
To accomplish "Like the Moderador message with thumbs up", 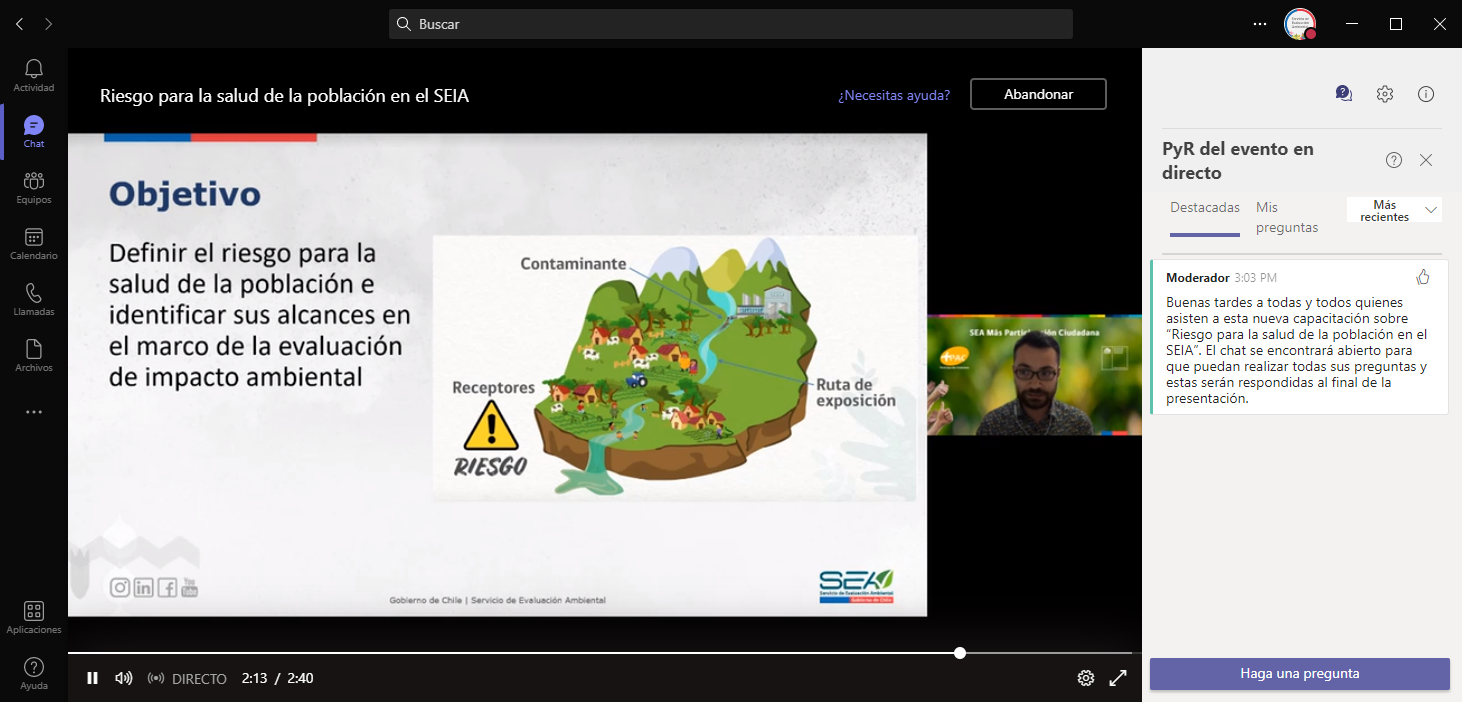I will [x=1423, y=277].
